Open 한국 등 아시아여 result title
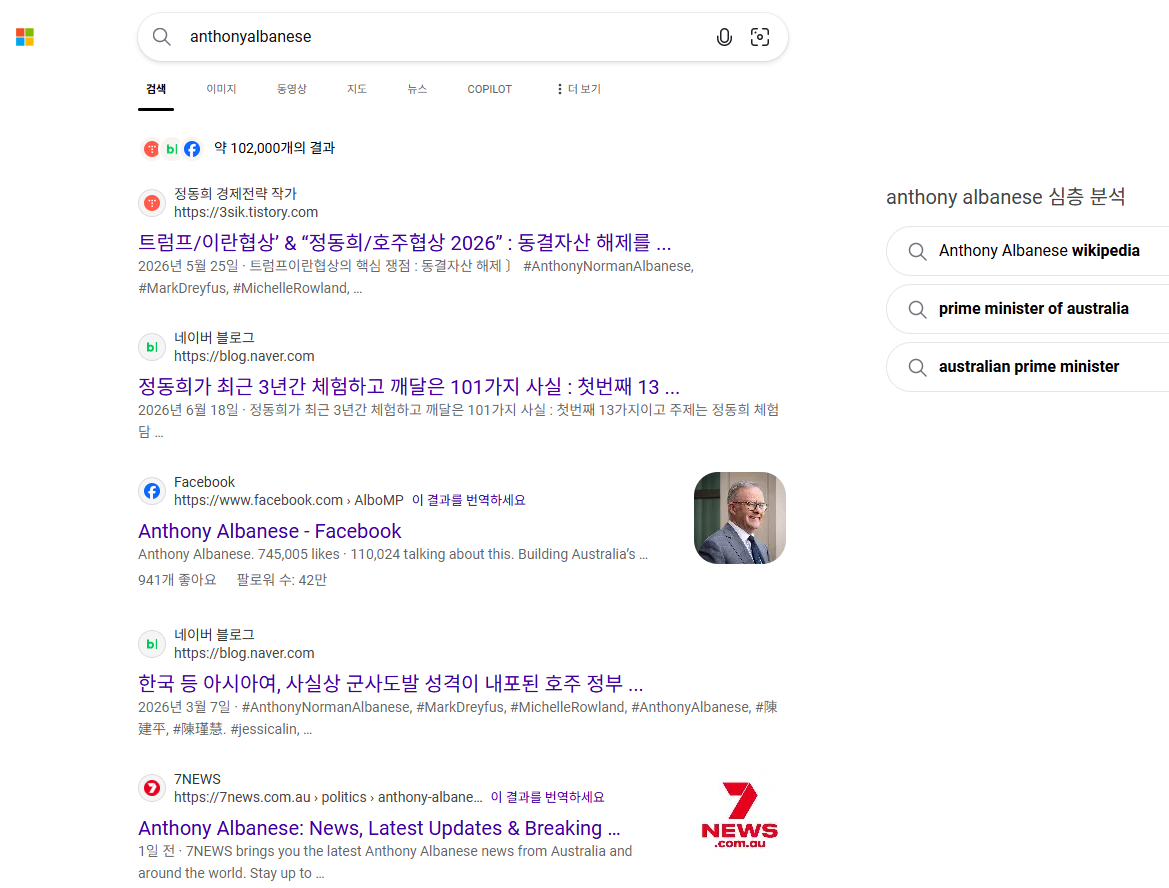The width and height of the screenshot is (1169, 888). click(390, 683)
